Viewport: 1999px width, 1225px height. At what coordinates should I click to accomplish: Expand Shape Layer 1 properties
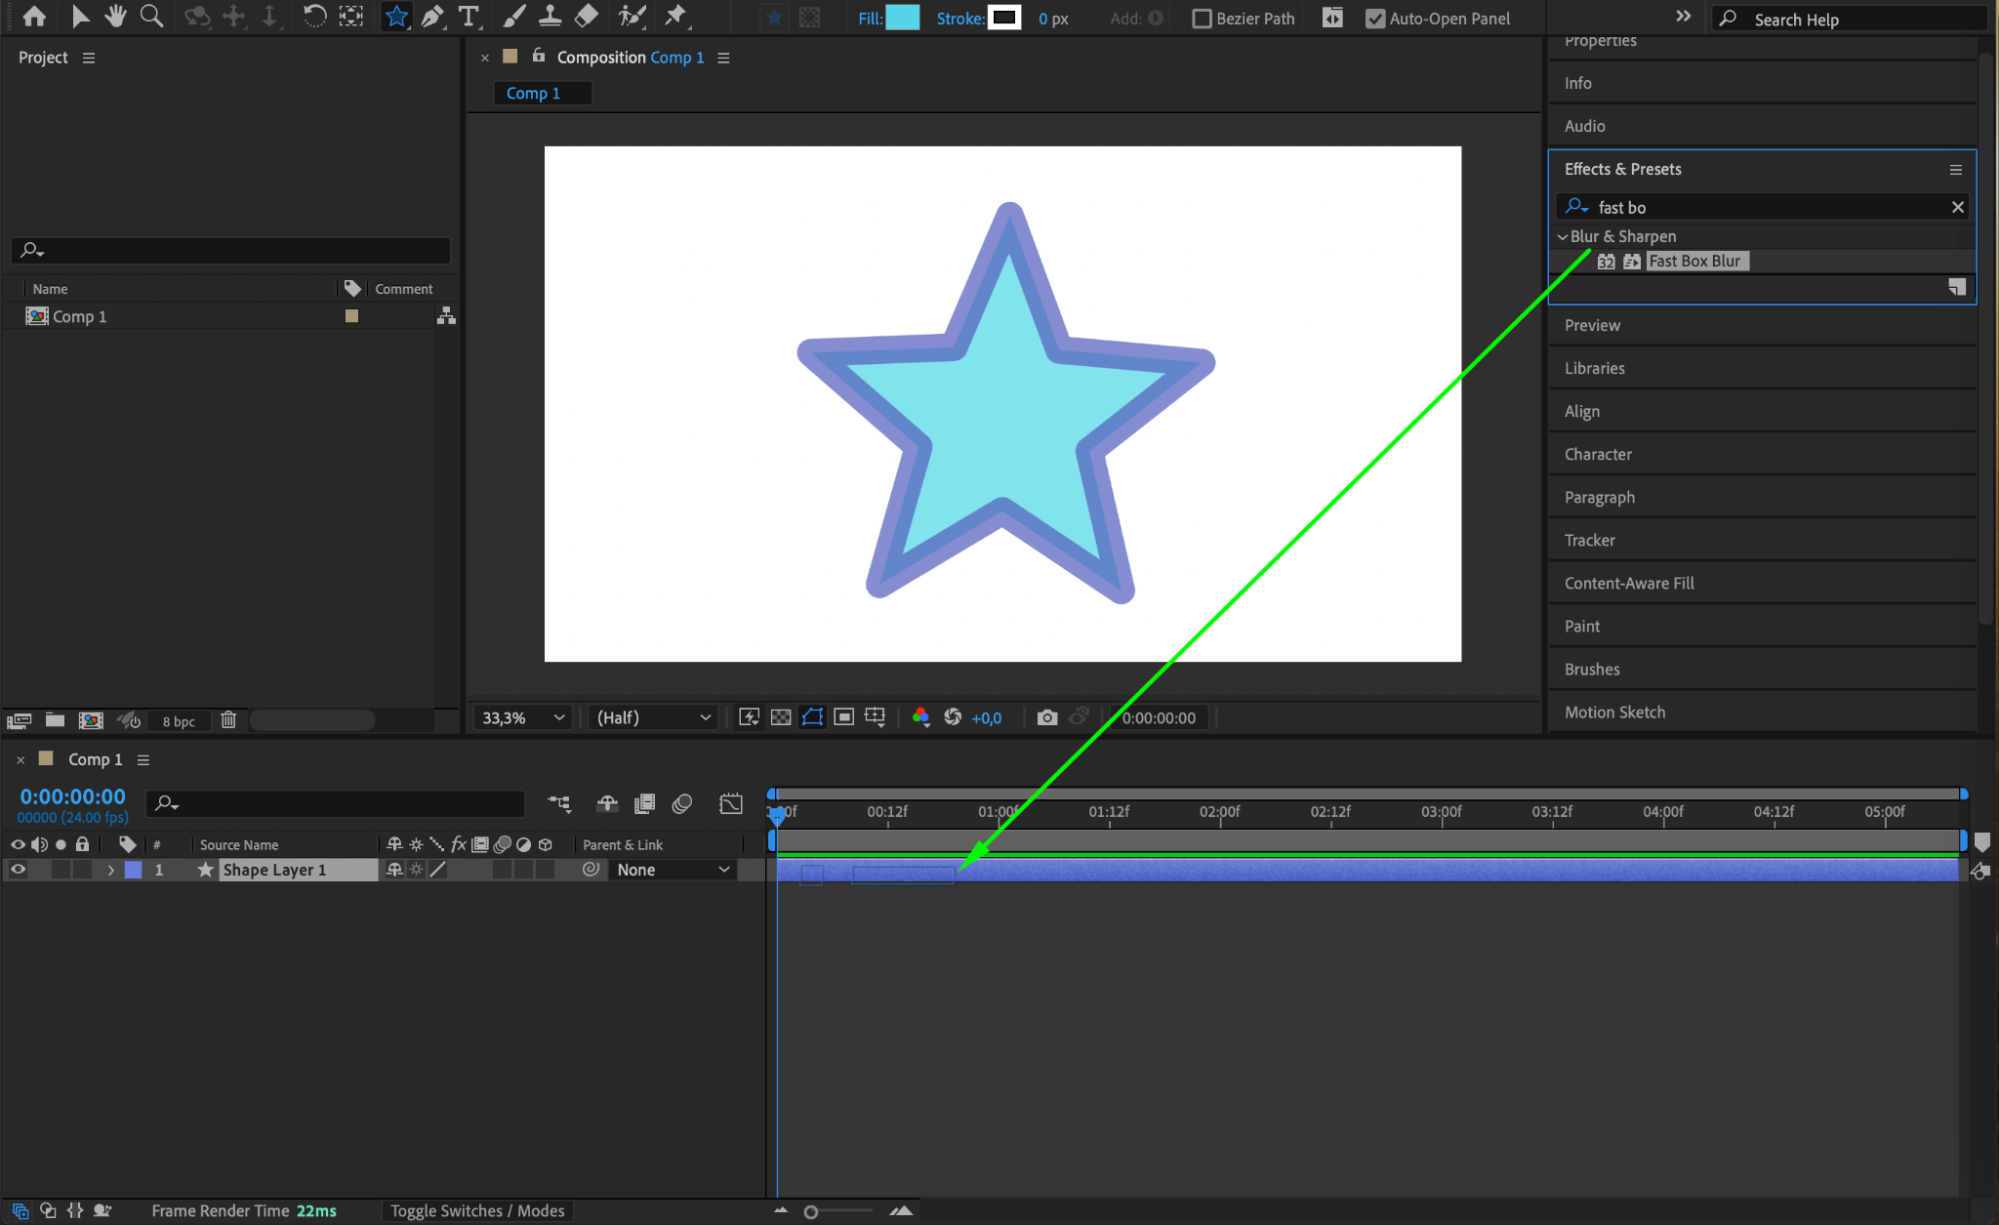coord(111,870)
